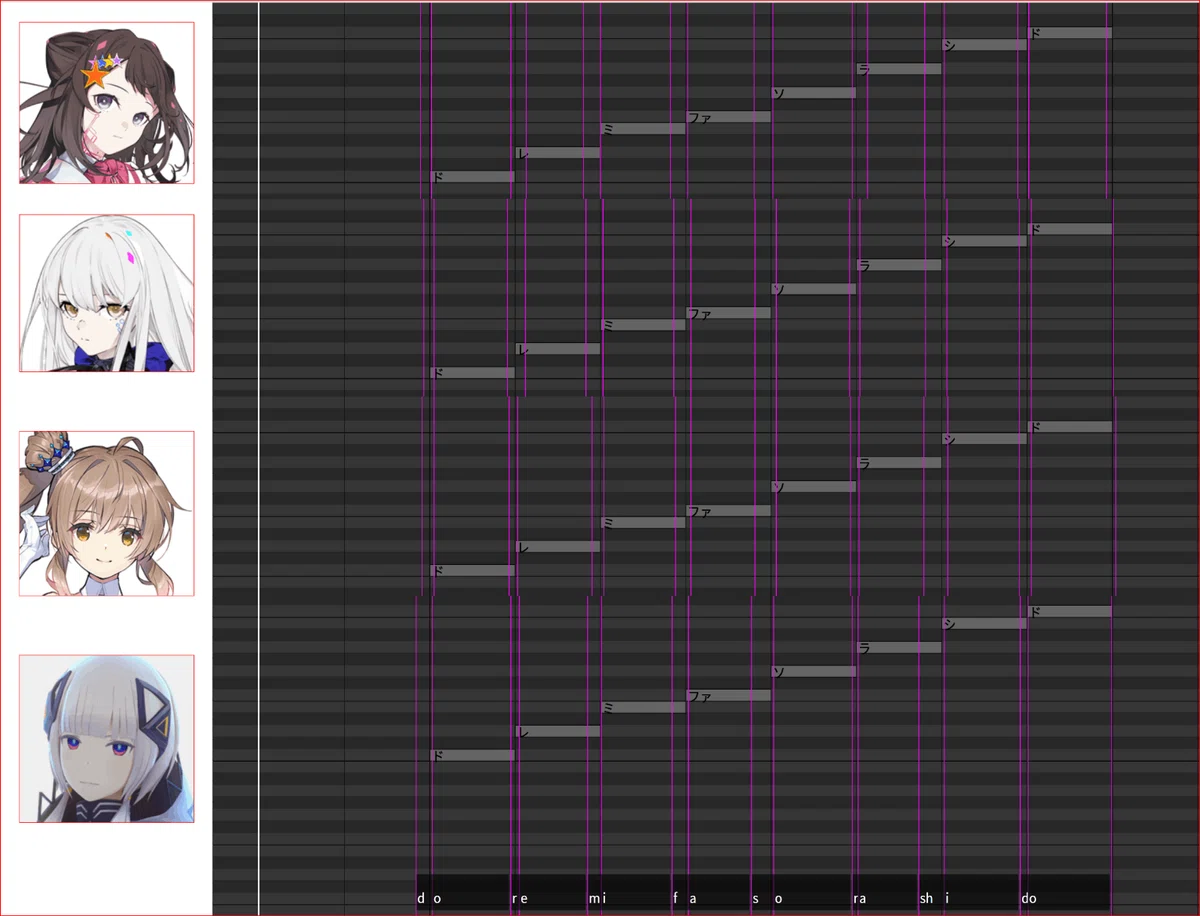The image size is (1200, 916).
Task: Click the final "do" phoneme label without spacing
Action: pos(1029,899)
